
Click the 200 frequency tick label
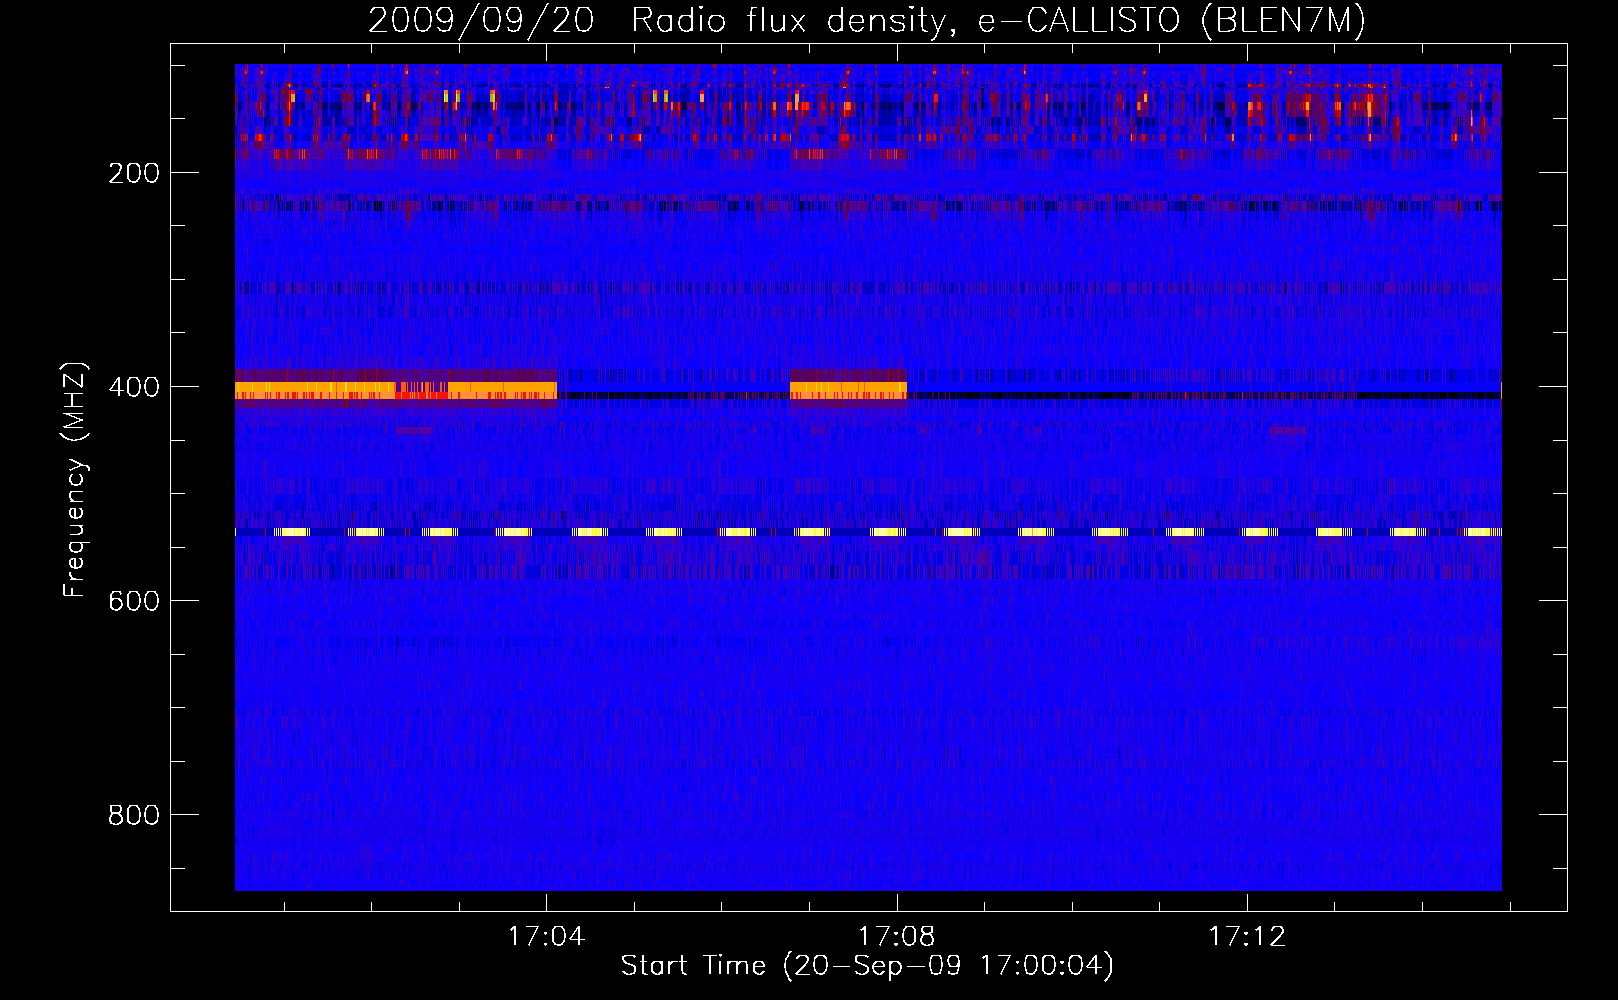coord(134,173)
